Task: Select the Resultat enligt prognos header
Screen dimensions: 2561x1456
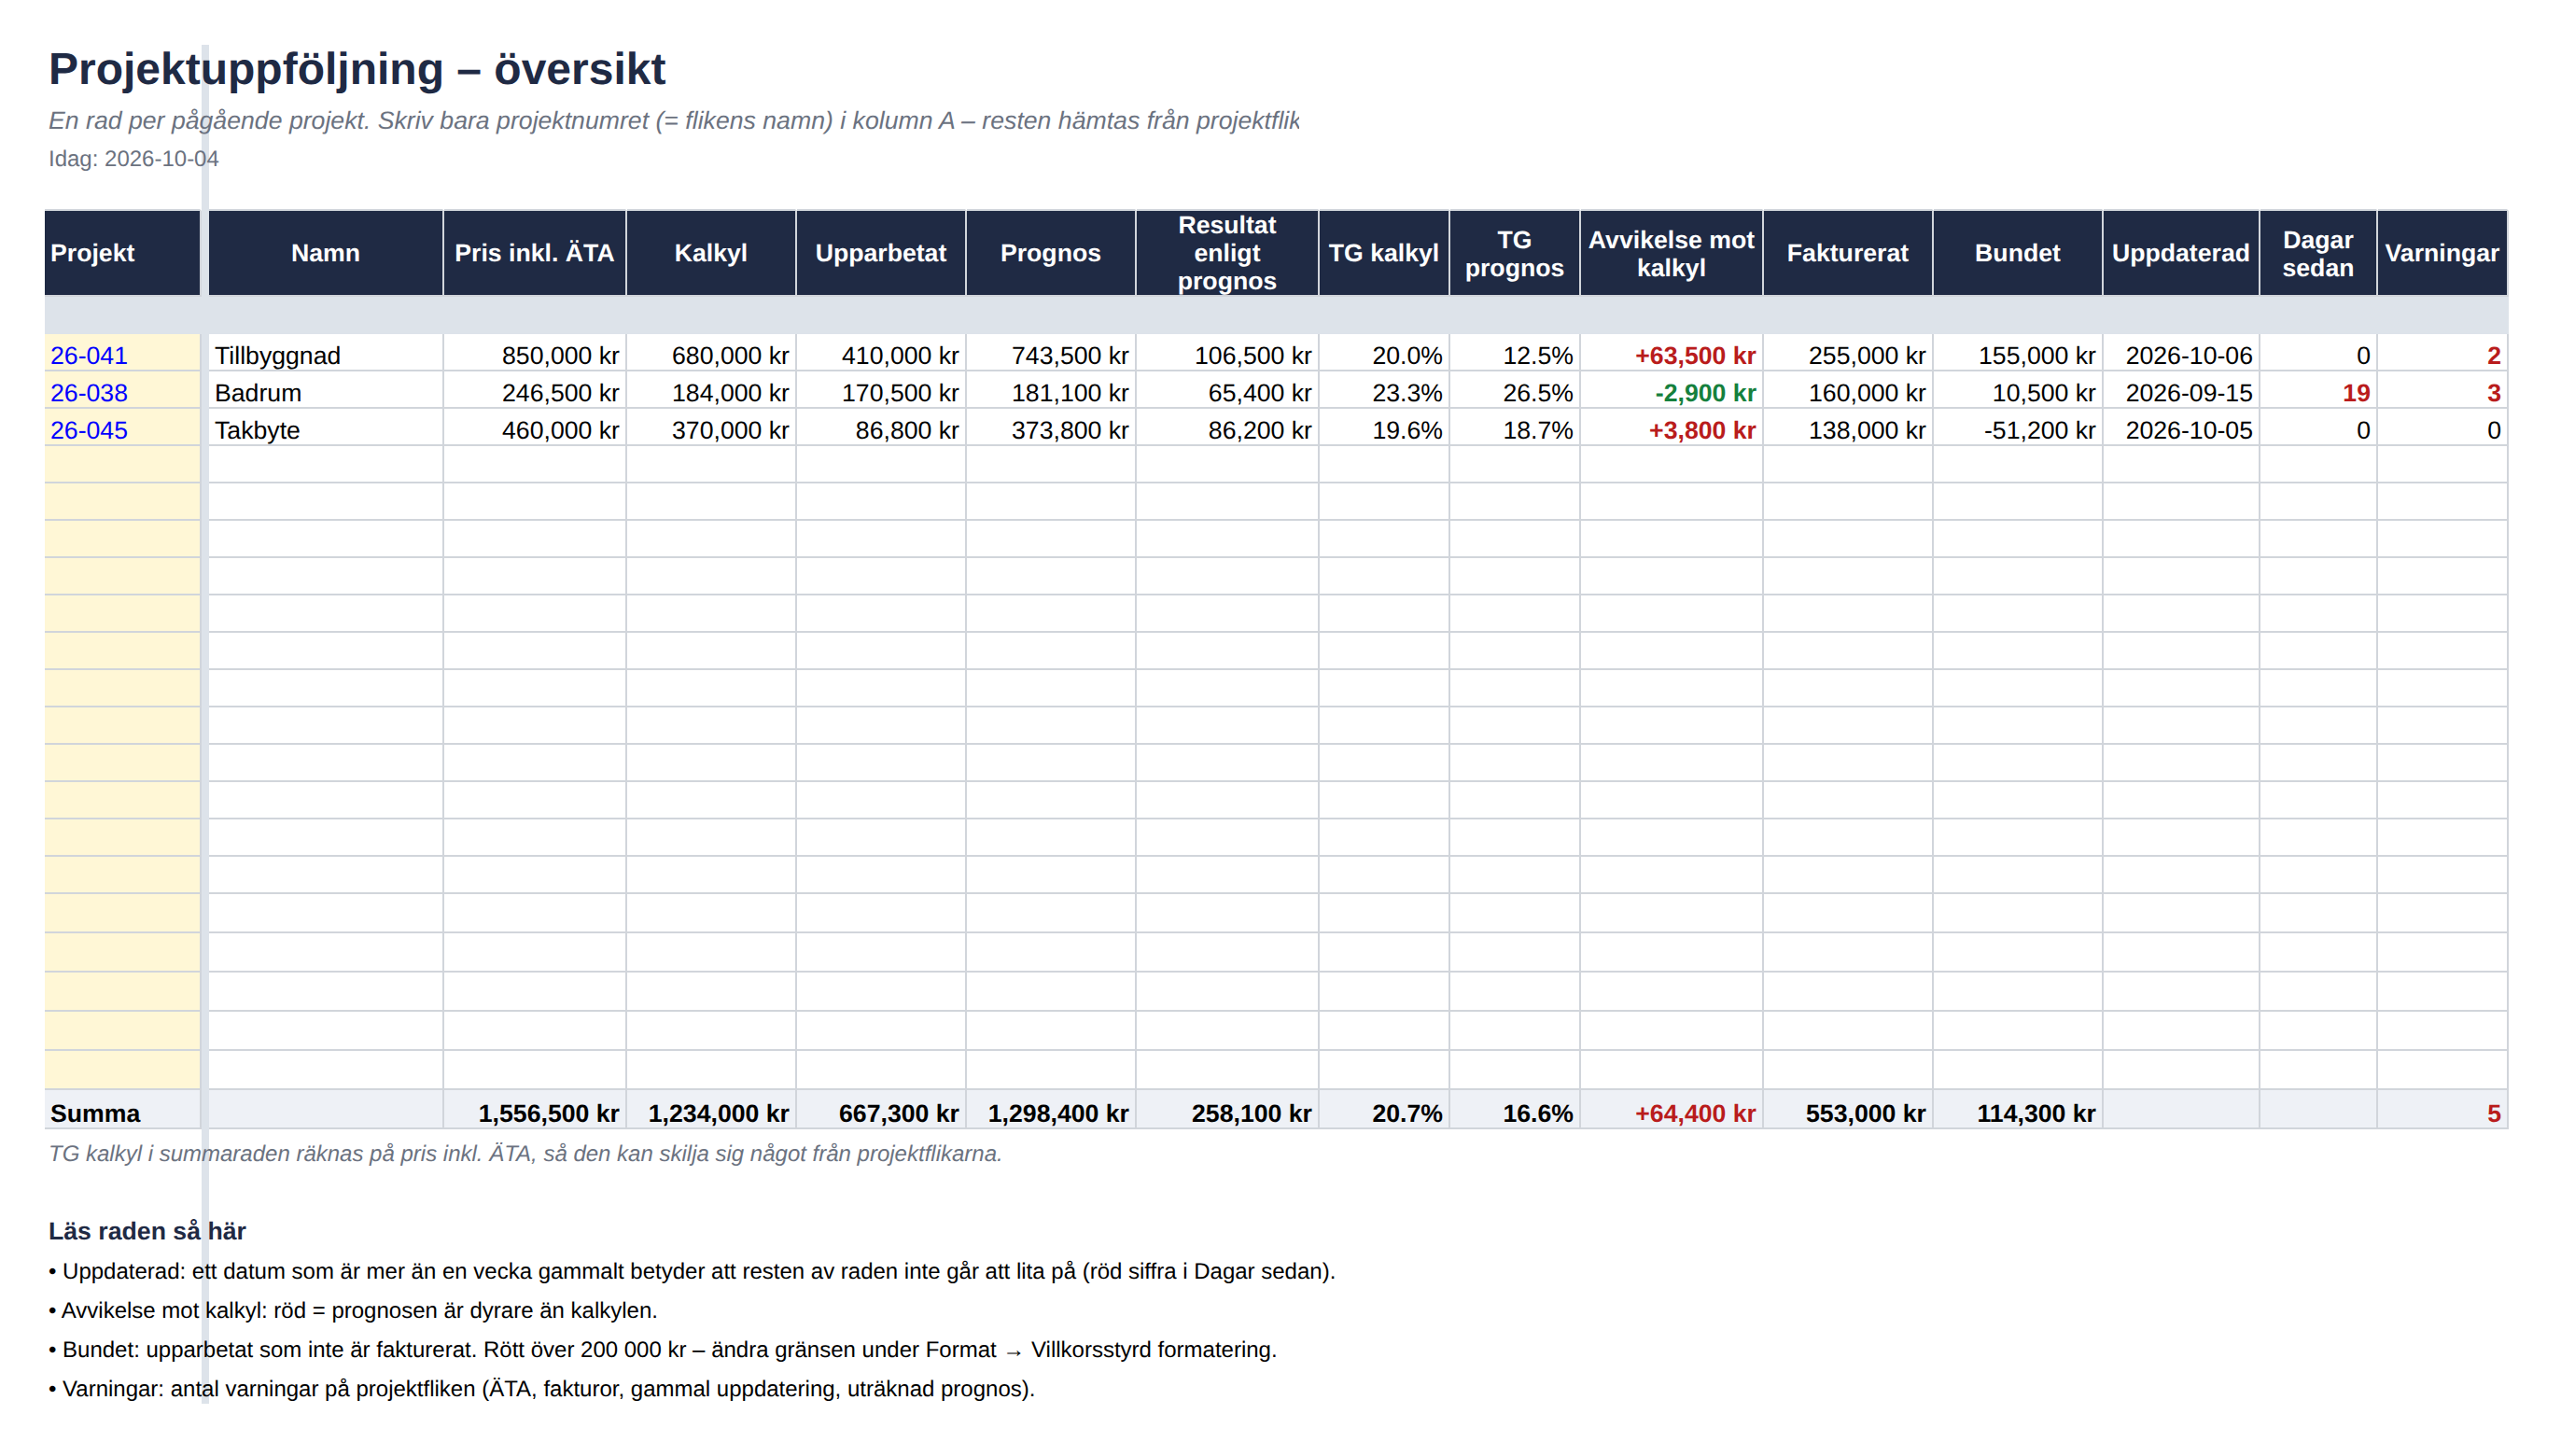Action: pos(1227,253)
